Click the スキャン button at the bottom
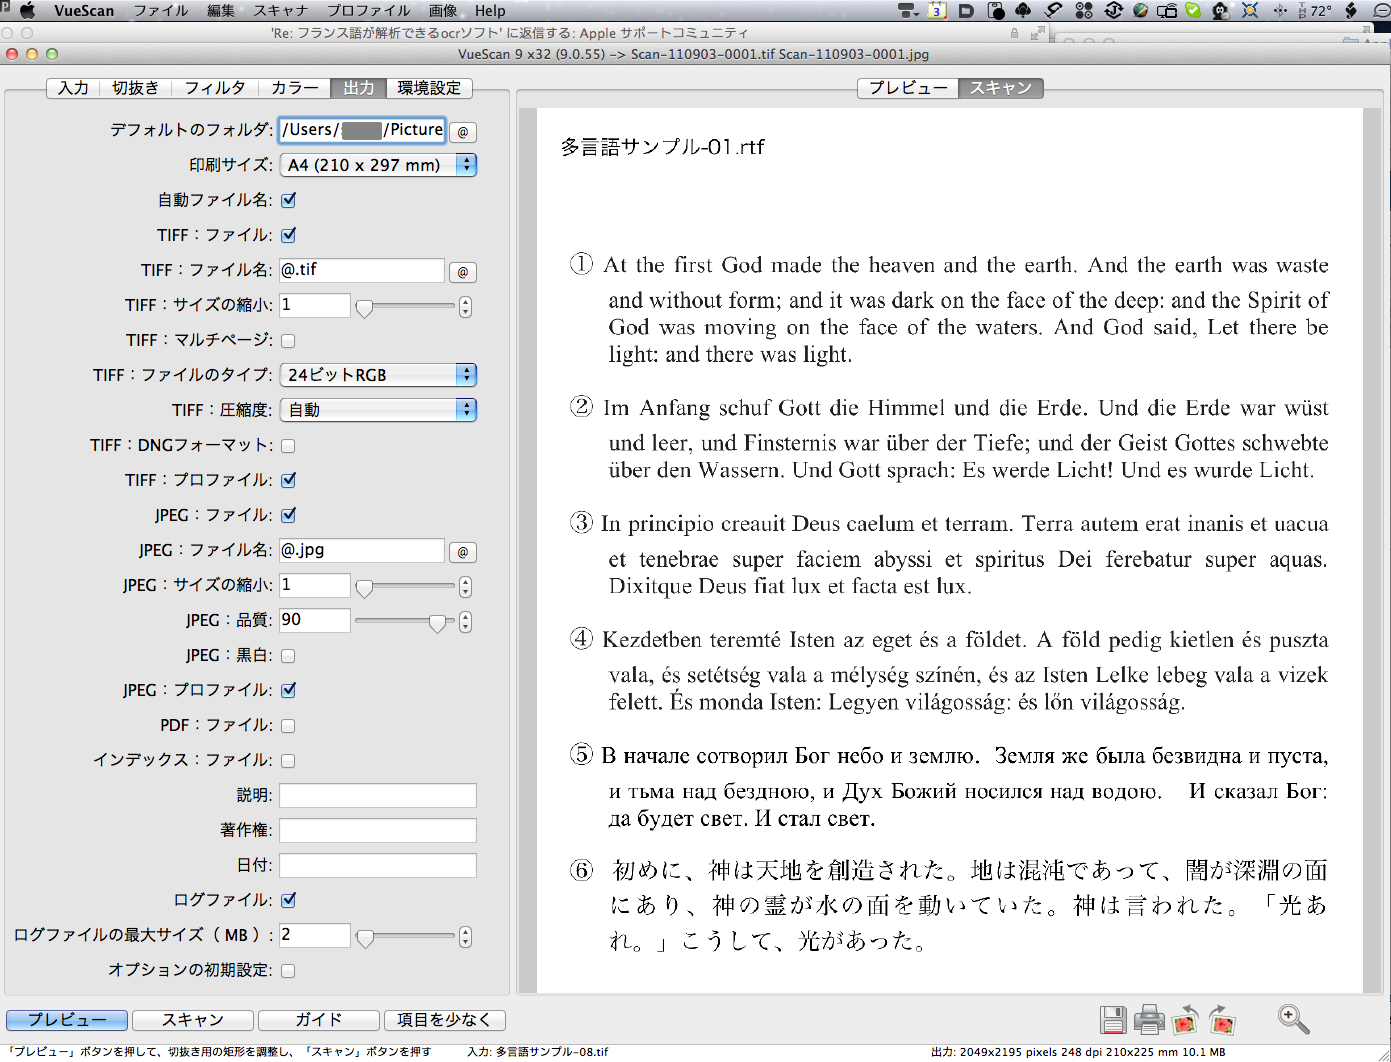This screenshot has height=1062, width=1391. pyautogui.click(x=193, y=1020)
